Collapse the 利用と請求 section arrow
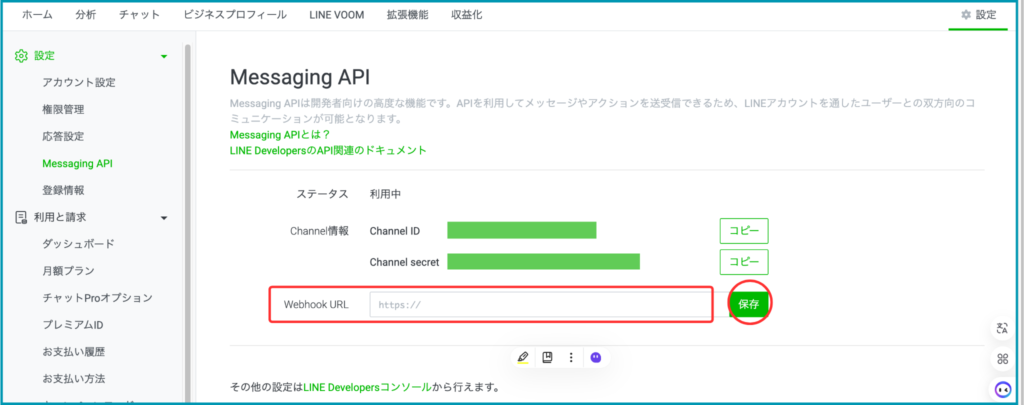1024x405 pixels. (x=164, y=218)
